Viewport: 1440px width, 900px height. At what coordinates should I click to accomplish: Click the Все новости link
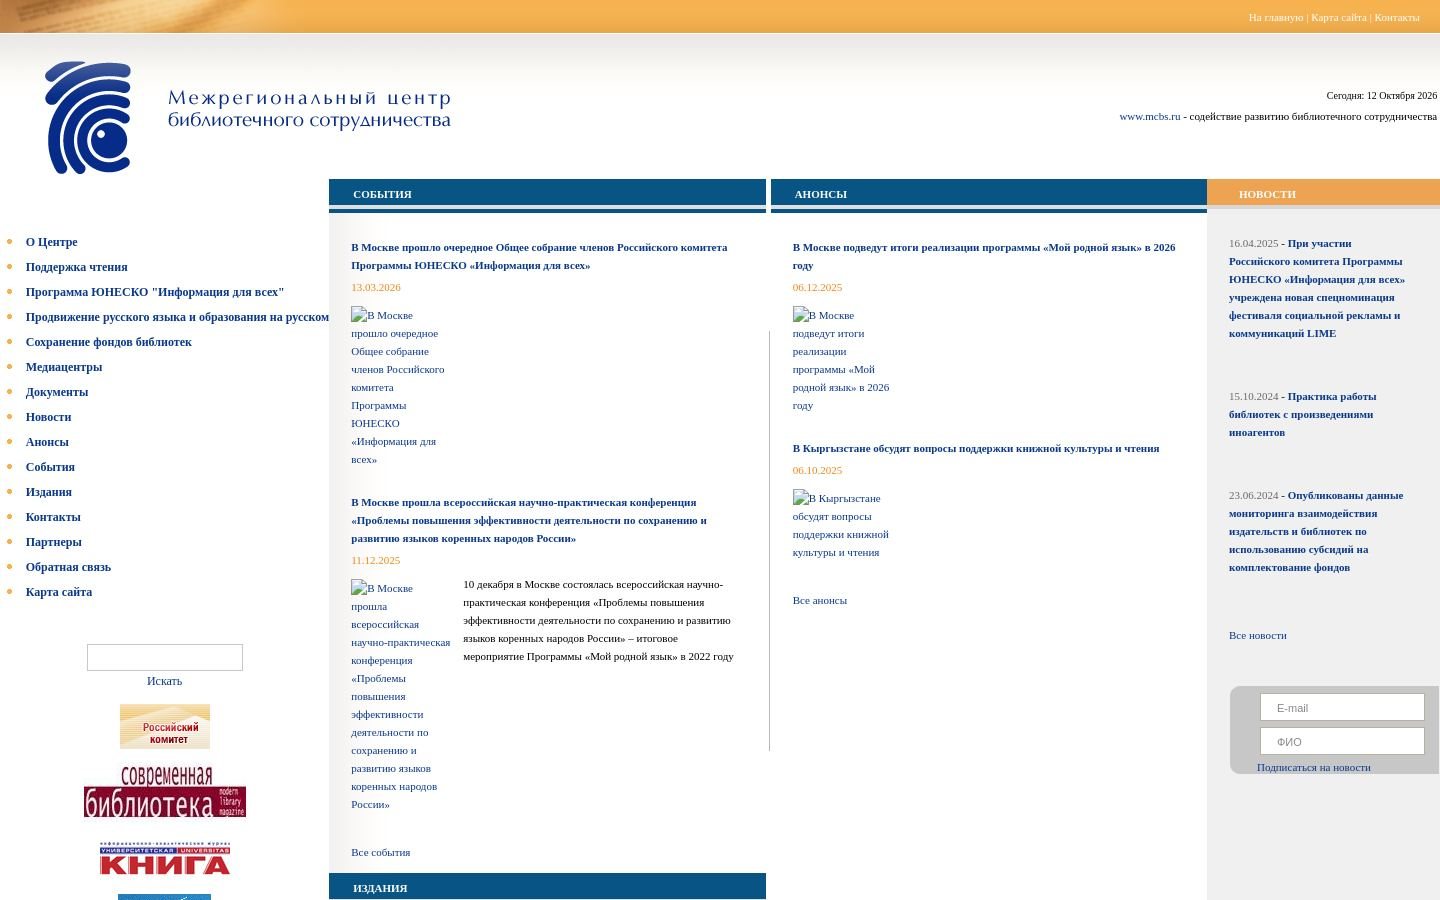point(1258,635)
